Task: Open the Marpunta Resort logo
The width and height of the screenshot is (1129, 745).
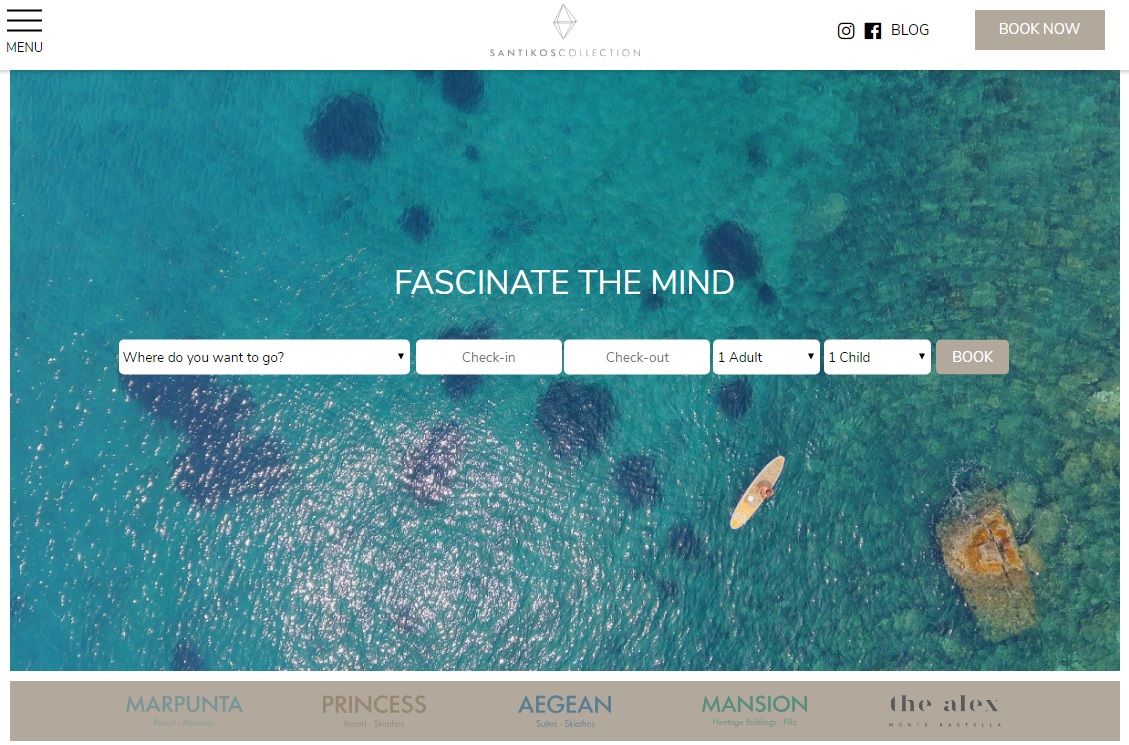Action: click(184, 710)
